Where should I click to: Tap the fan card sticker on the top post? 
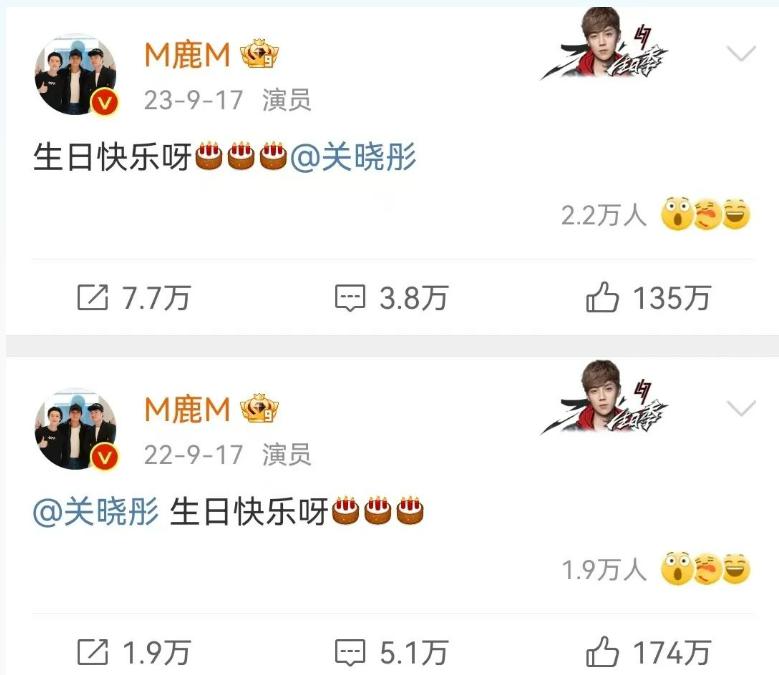point(605,44)
